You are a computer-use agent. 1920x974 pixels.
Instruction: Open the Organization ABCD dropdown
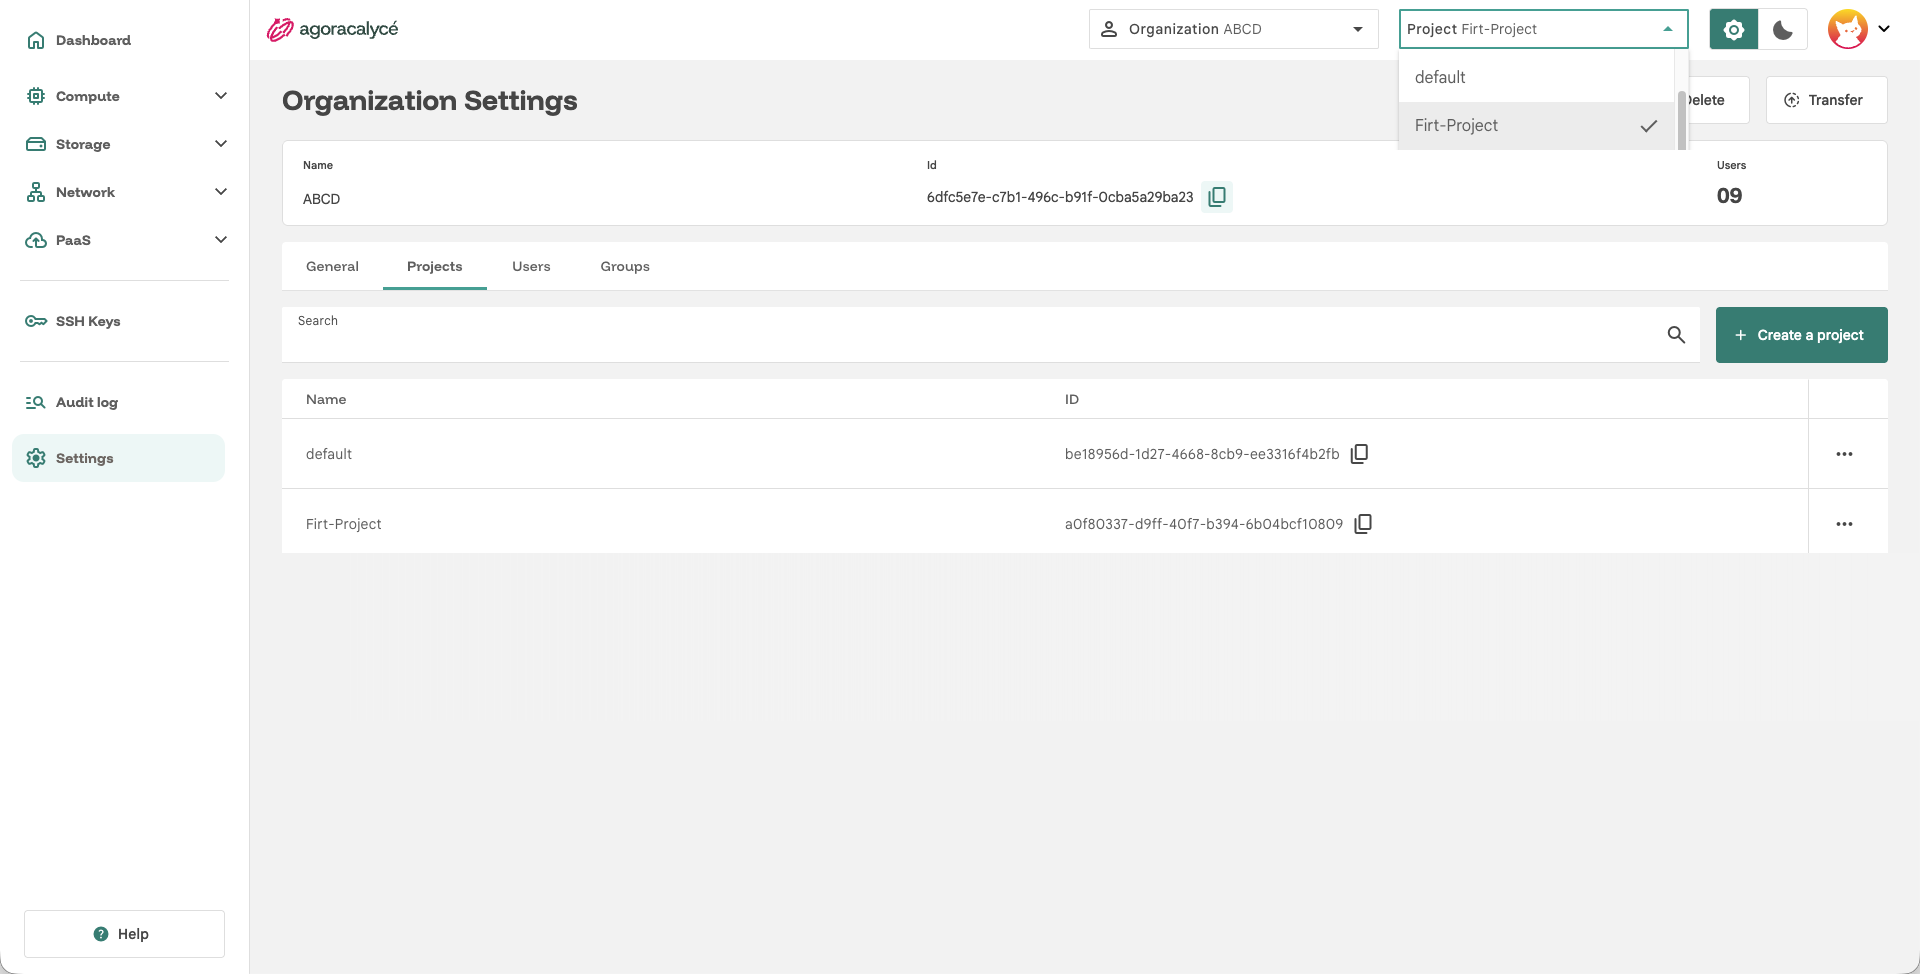click(x=1233, y=29)
